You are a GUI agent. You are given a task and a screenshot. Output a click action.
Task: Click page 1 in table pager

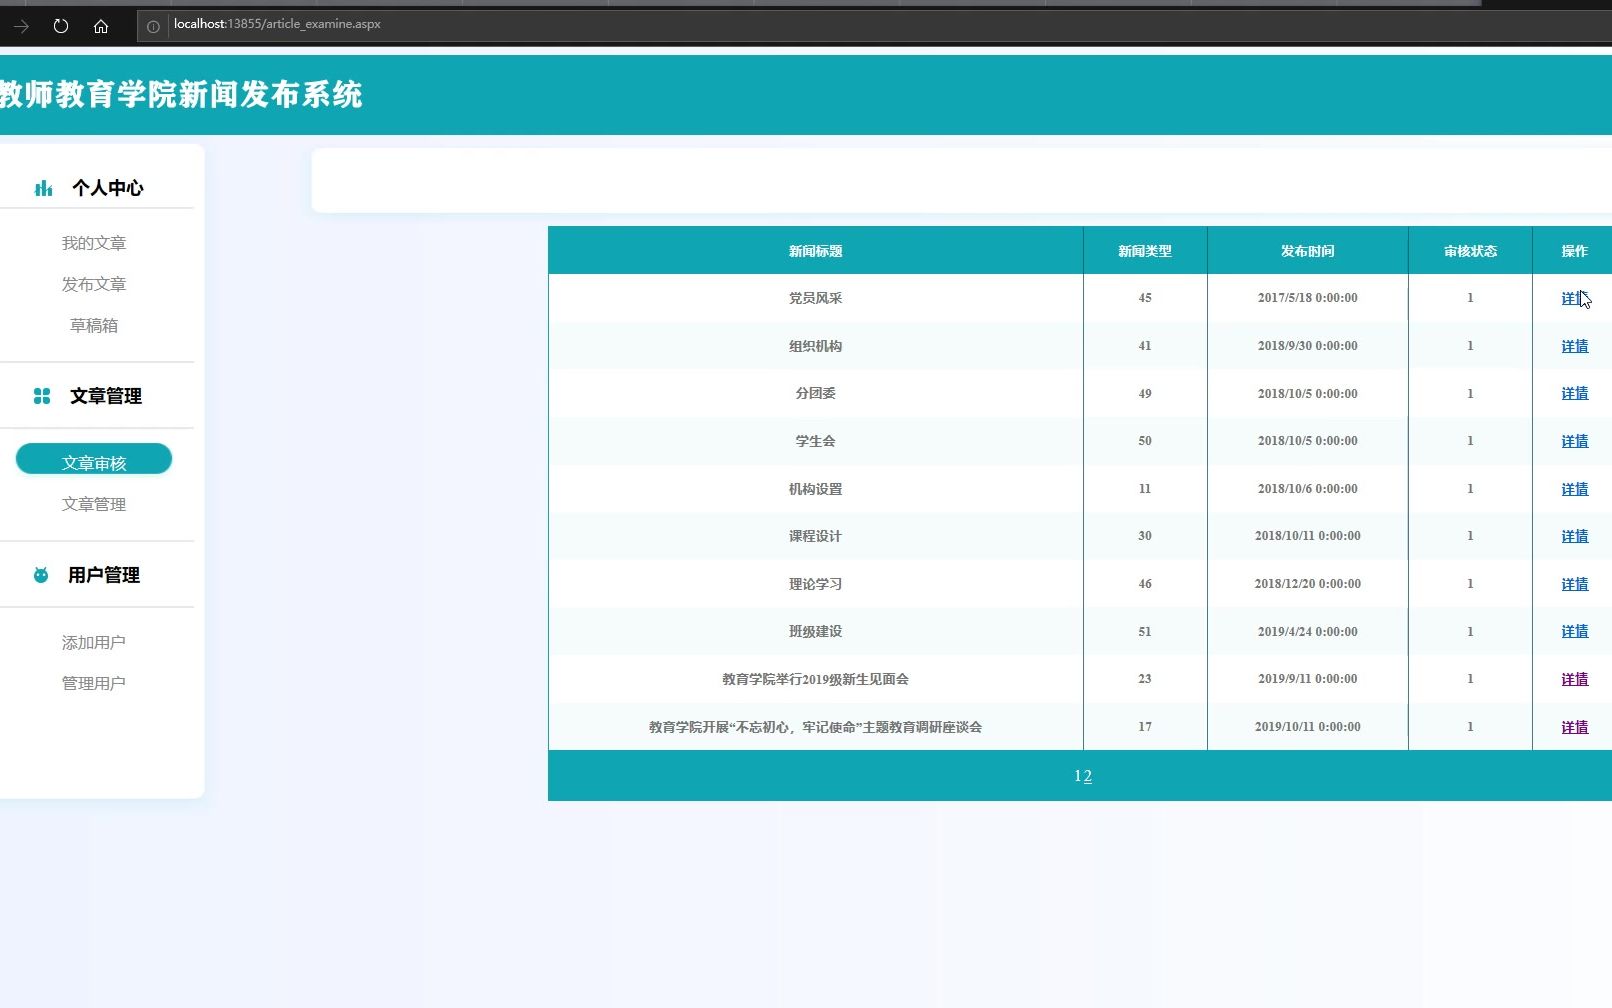click(1078, 776)
